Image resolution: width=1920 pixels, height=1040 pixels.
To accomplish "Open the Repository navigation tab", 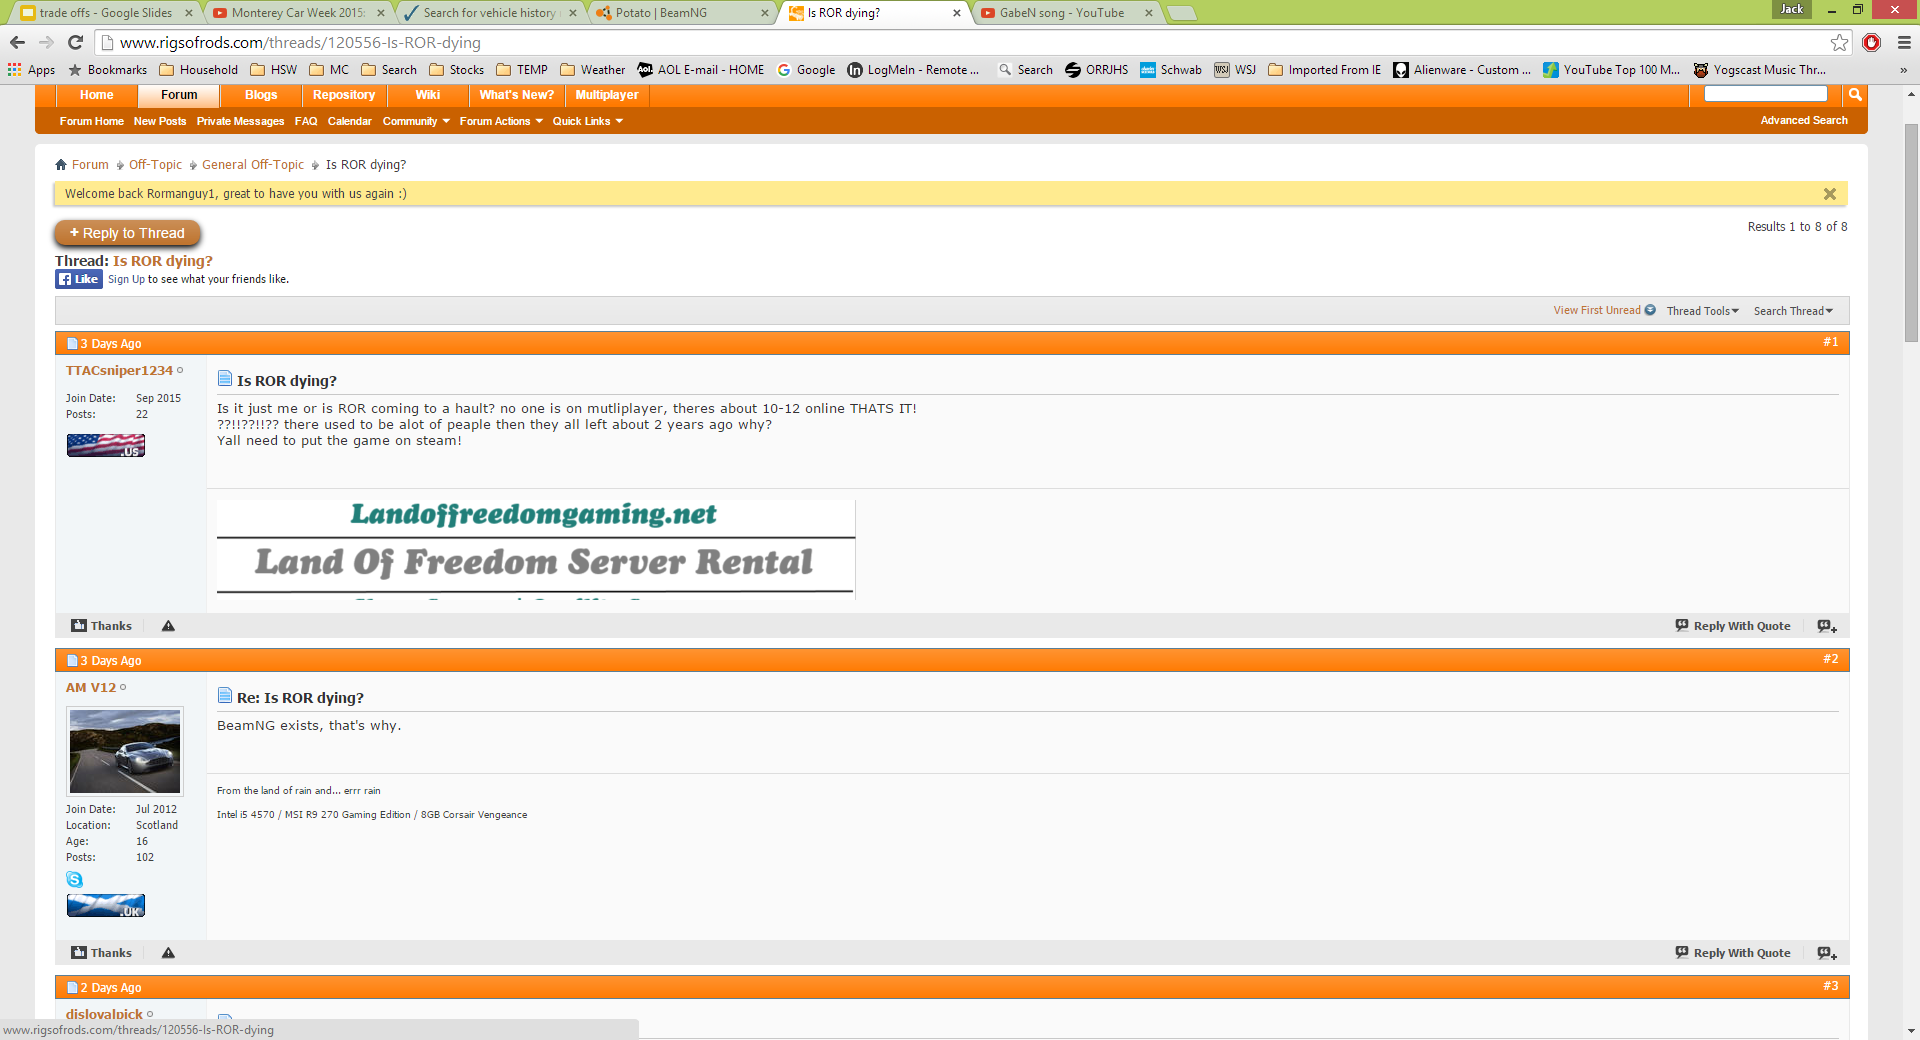I will point(344,95).
